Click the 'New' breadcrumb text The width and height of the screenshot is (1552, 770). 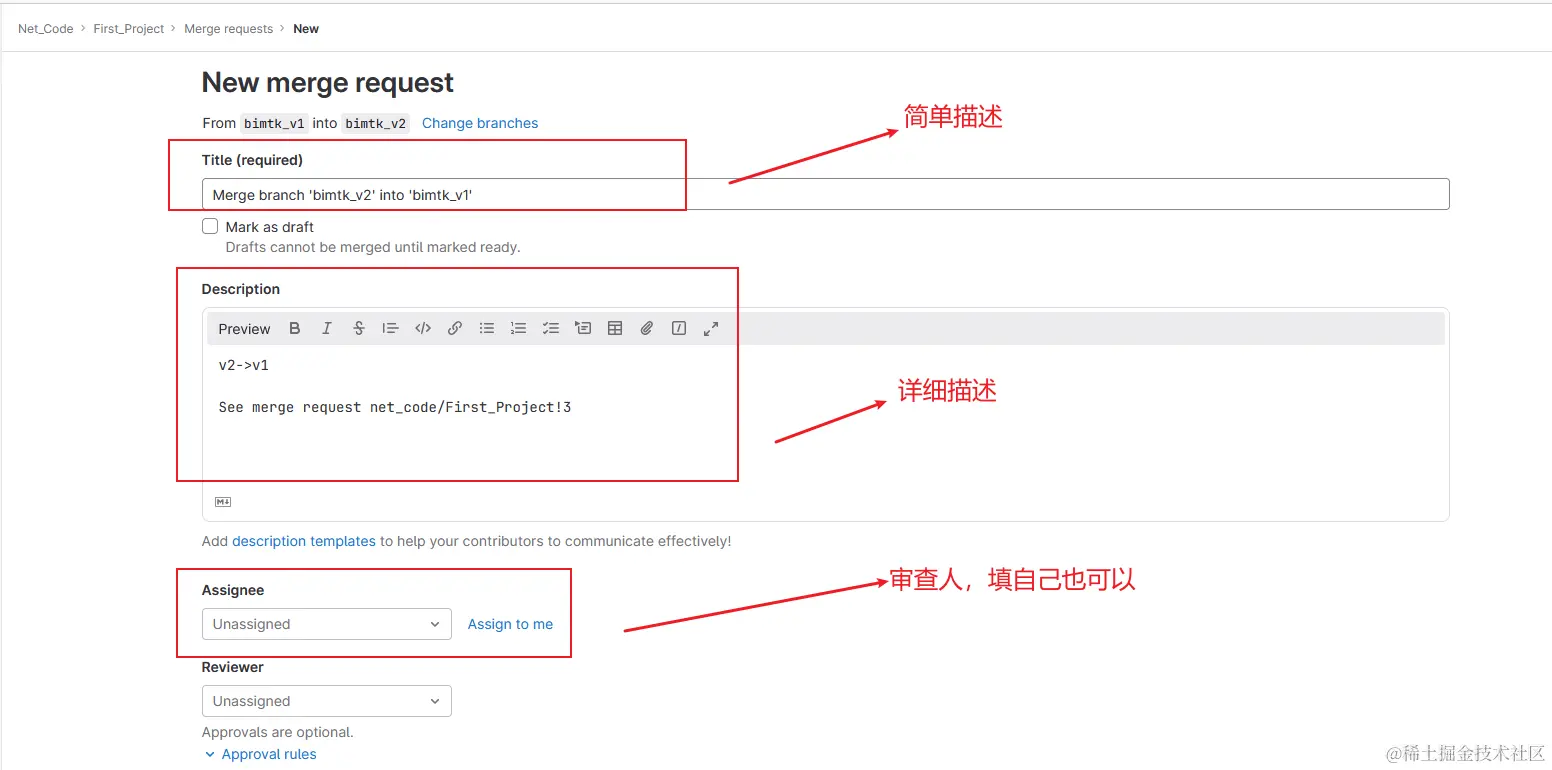pyautogui.click(x=306, y=29)
